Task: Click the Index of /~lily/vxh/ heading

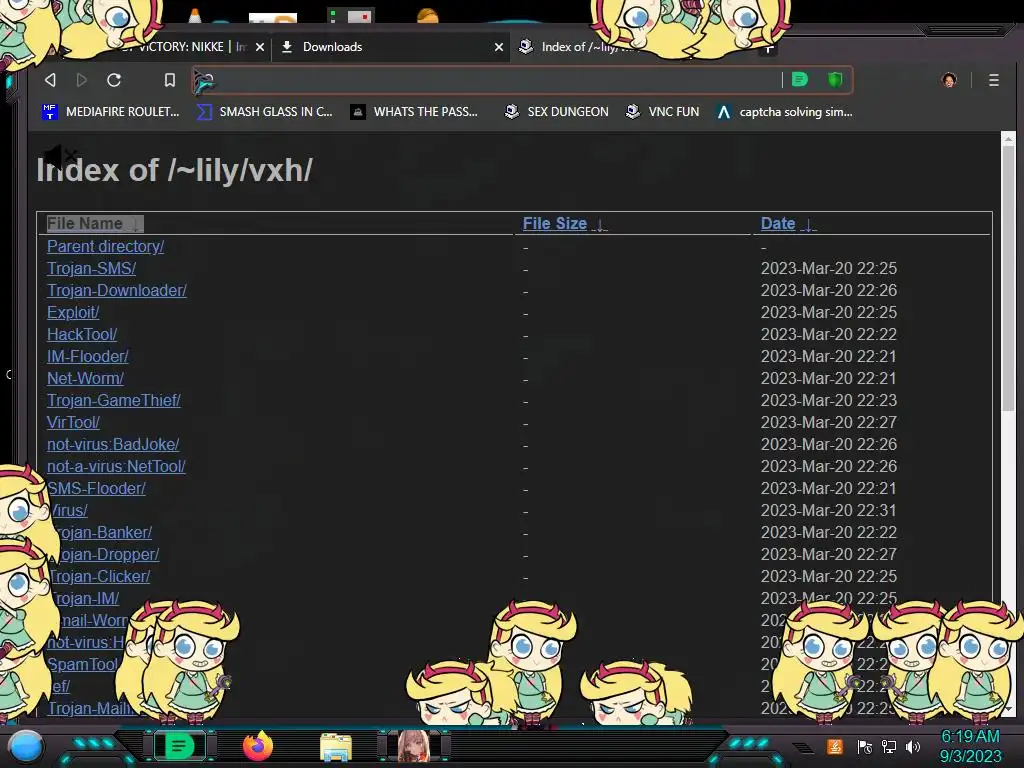Action: pos(174,170)
